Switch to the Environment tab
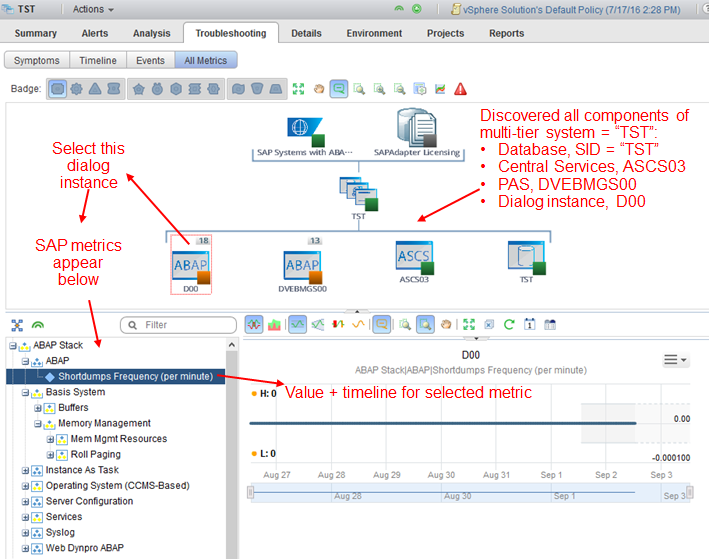Image resolution: width=709 pixels, height=559 pixels. tap(374, 33)
